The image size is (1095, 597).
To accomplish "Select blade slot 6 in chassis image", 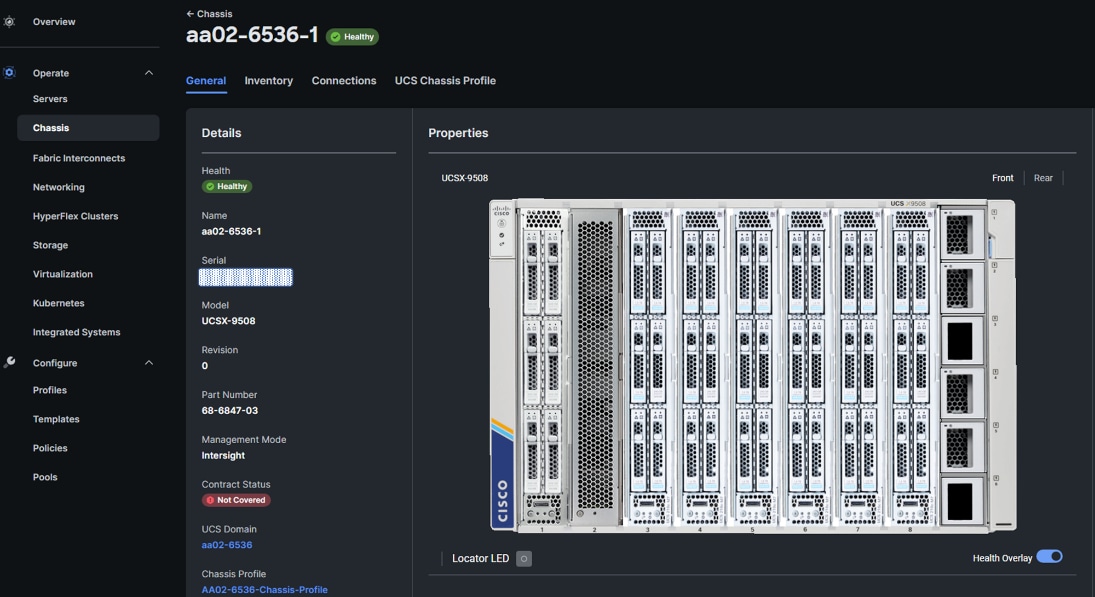I will pos(805,367).
